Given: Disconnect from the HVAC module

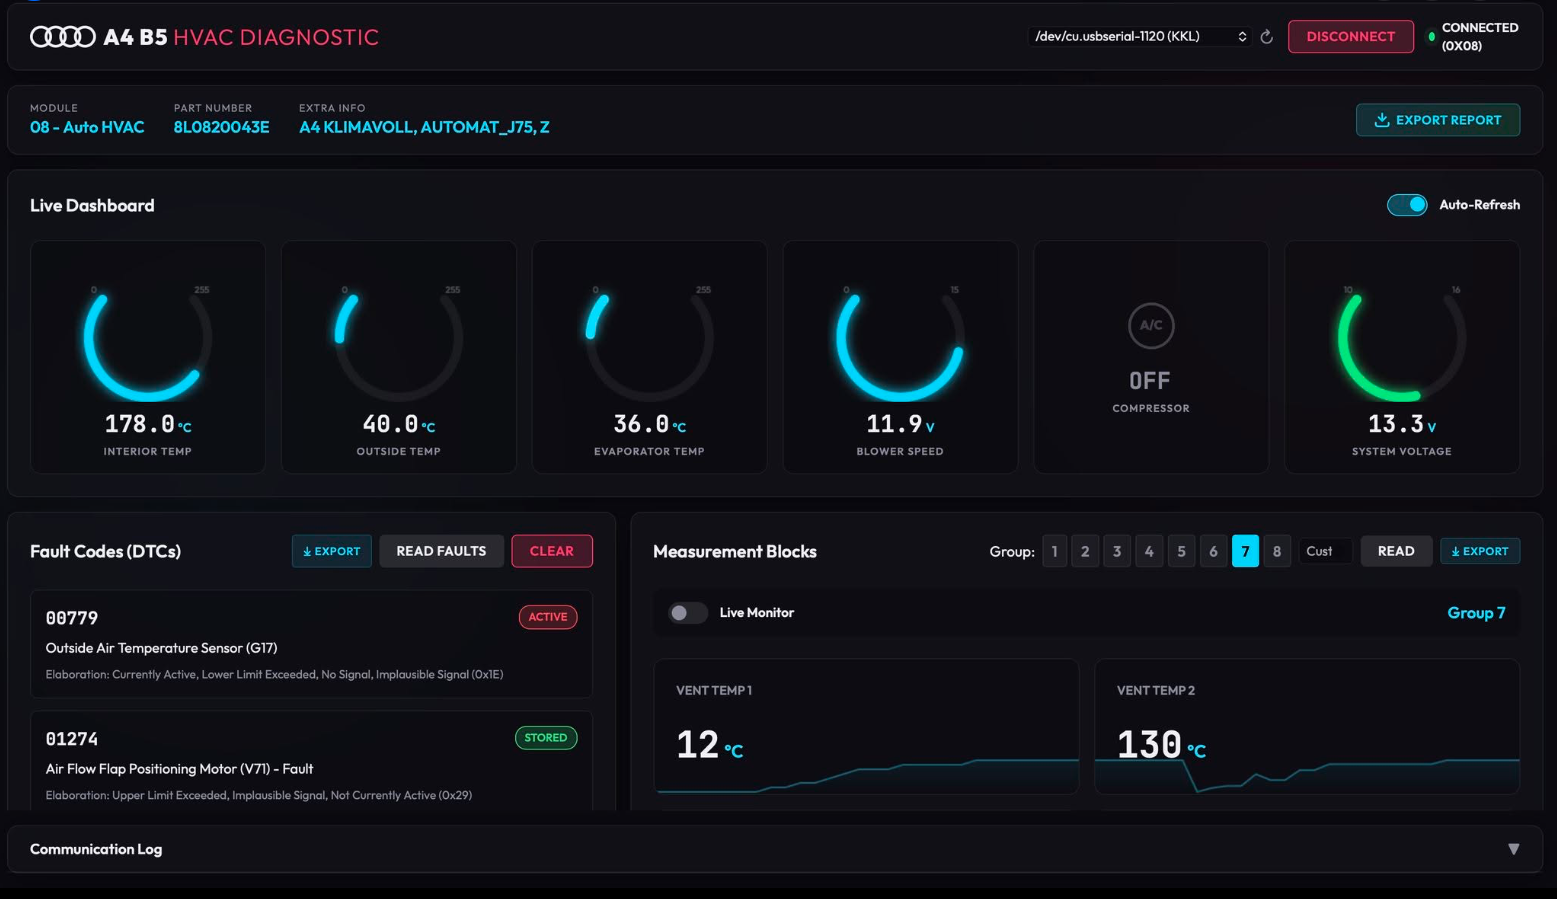Looking at the screenshot, I should pyautogui.click(x=1350, y=36).
